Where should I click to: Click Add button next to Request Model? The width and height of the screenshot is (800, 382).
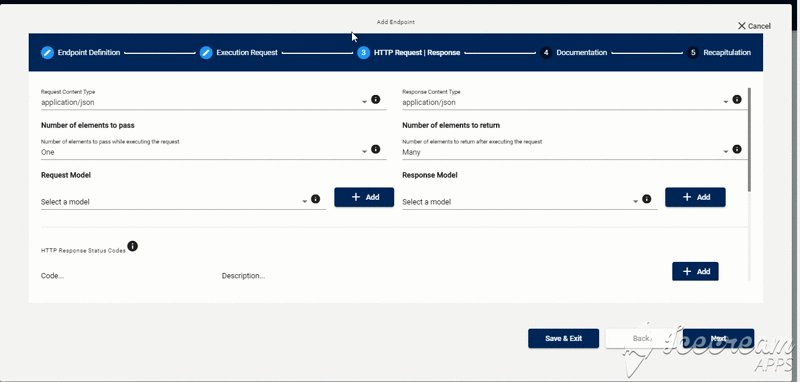[364, 197]
